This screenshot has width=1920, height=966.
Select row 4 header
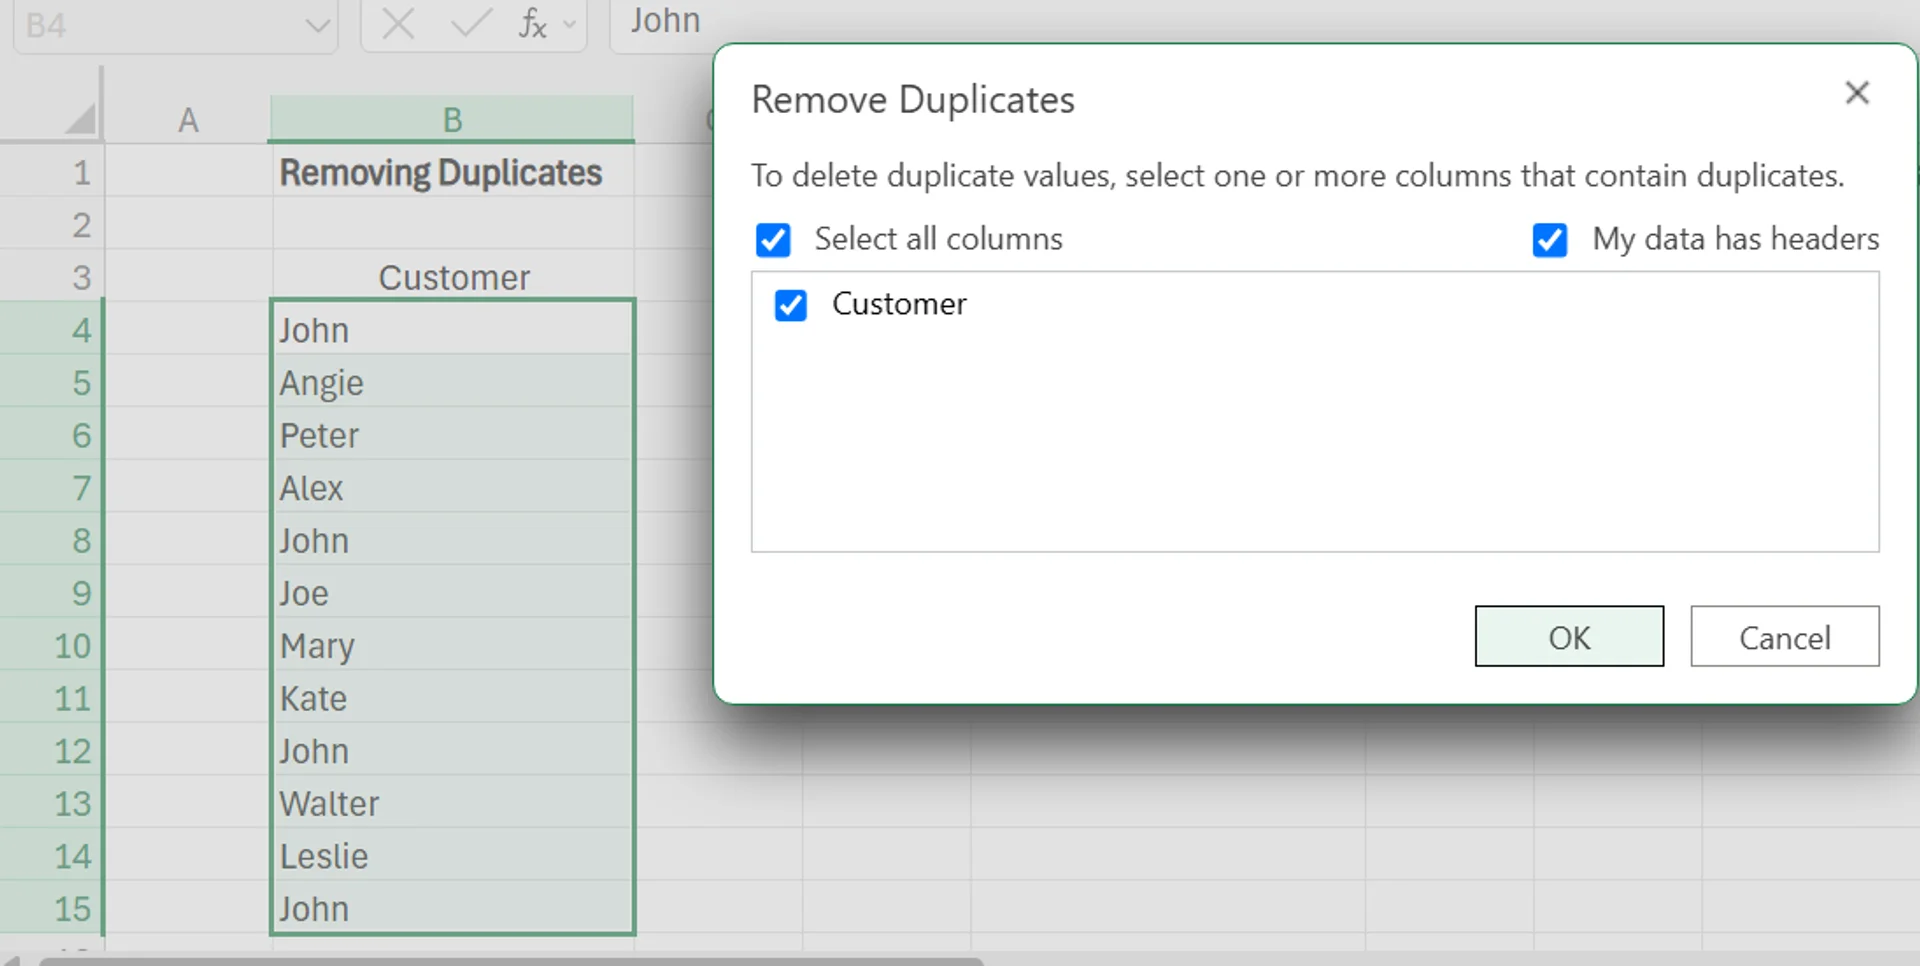coord(52,330)
